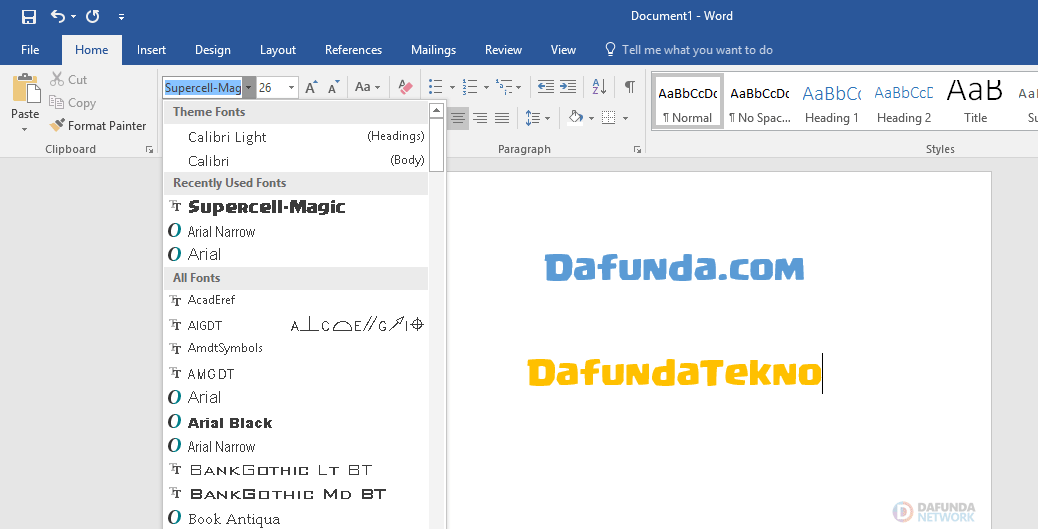
Task: Click the Save icon in title bar
Action: tap(28, 16)
